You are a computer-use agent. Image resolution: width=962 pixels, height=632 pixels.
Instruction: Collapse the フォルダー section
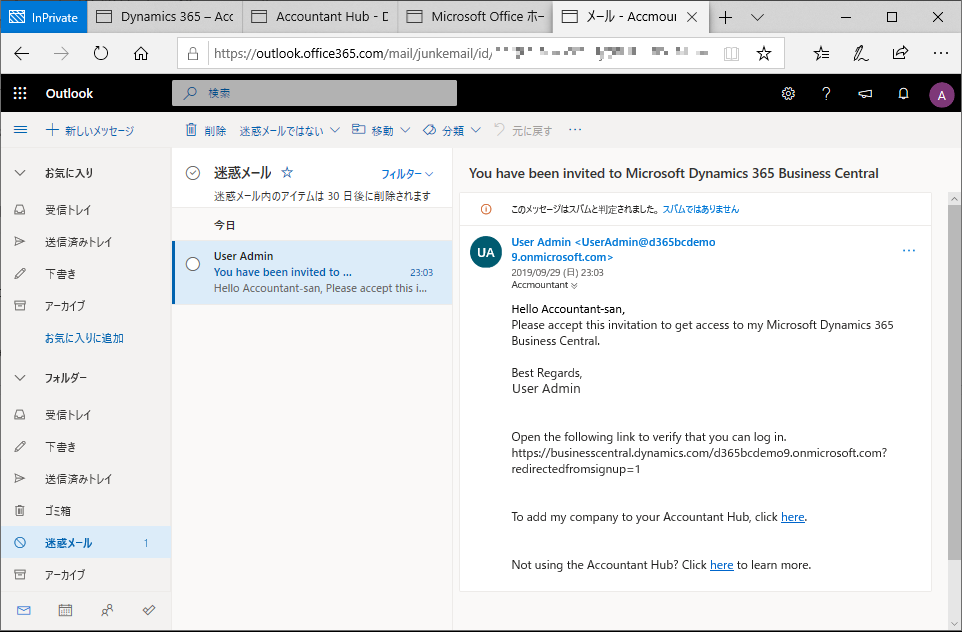(20, 378)
